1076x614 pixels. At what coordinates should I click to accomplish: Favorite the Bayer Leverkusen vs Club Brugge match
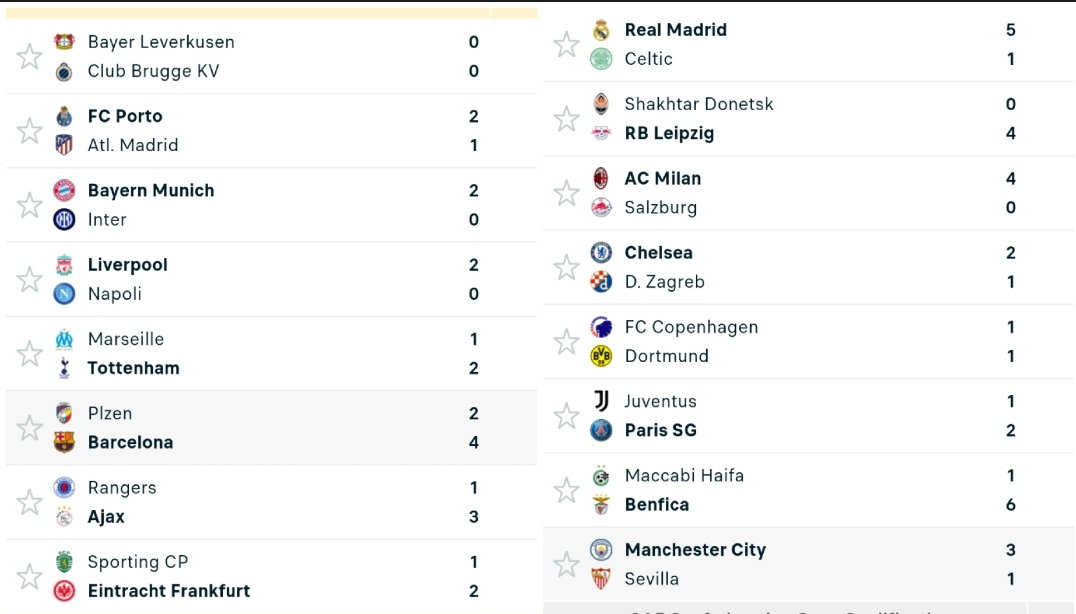pyautogui.click(x=30, y=56)
